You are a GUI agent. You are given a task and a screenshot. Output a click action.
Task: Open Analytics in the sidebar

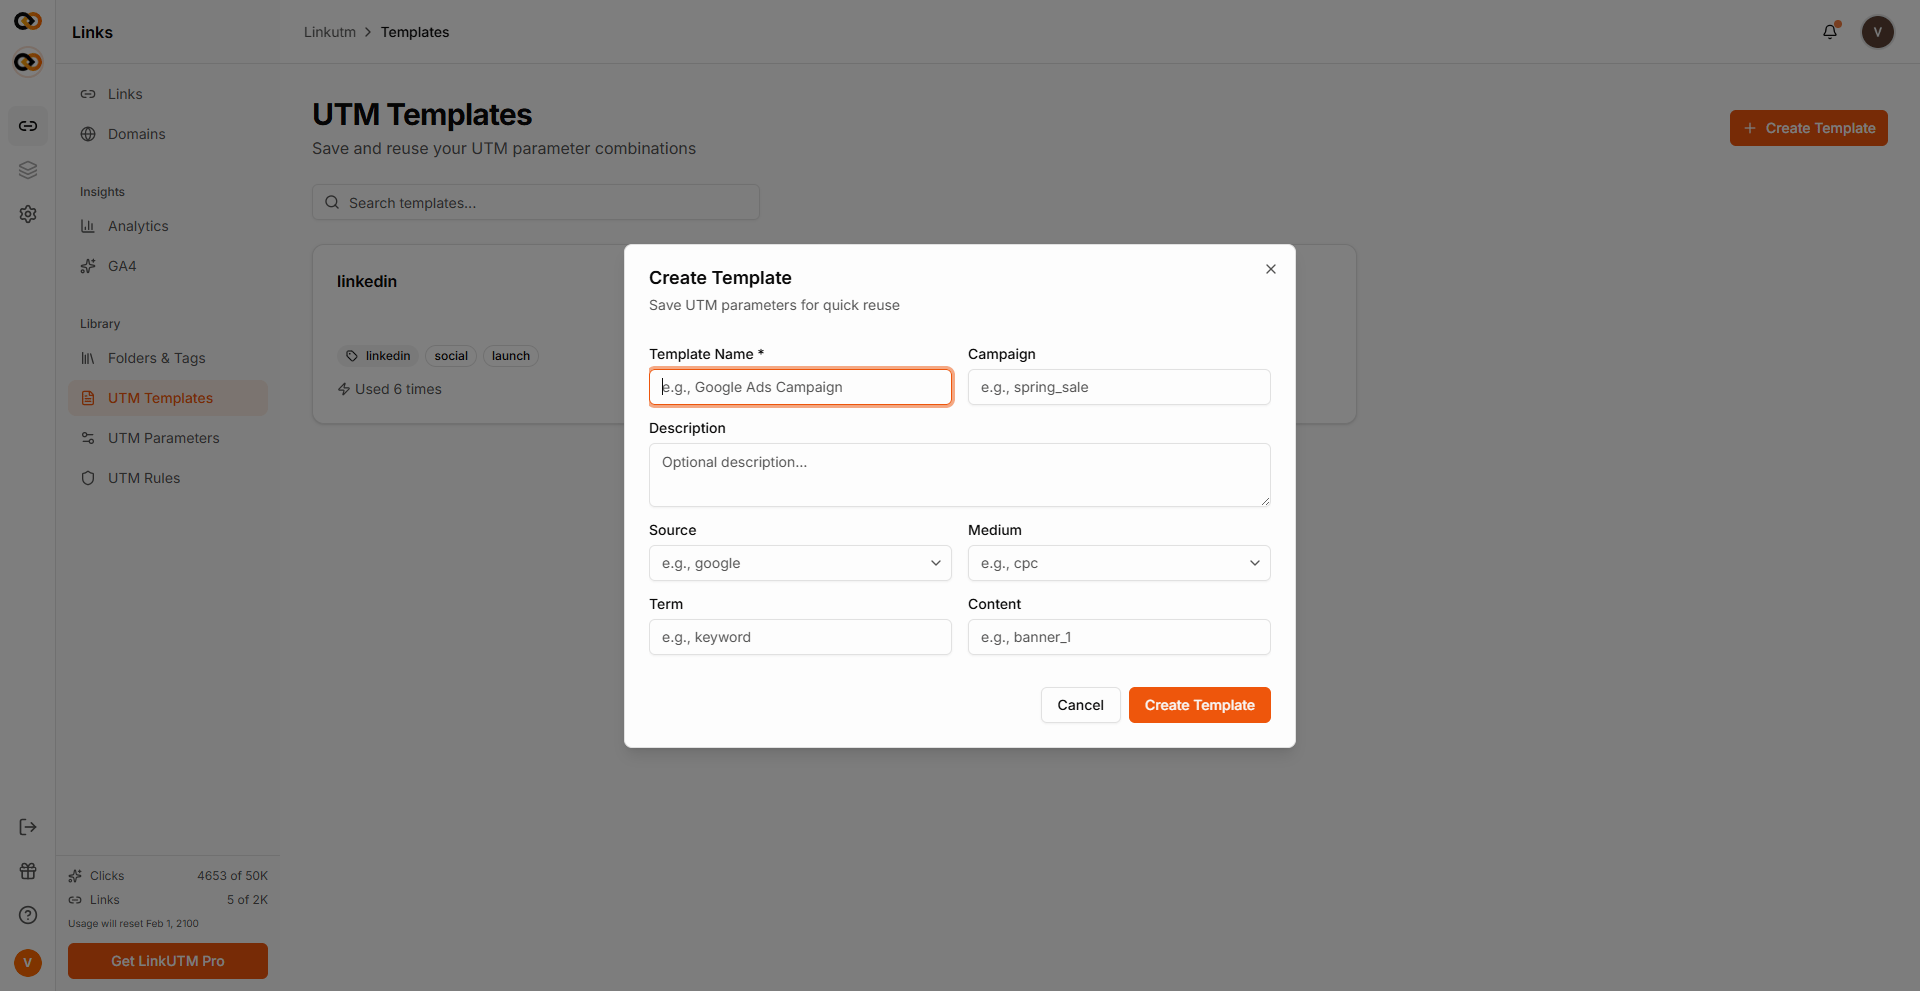[x=168, y=226]
